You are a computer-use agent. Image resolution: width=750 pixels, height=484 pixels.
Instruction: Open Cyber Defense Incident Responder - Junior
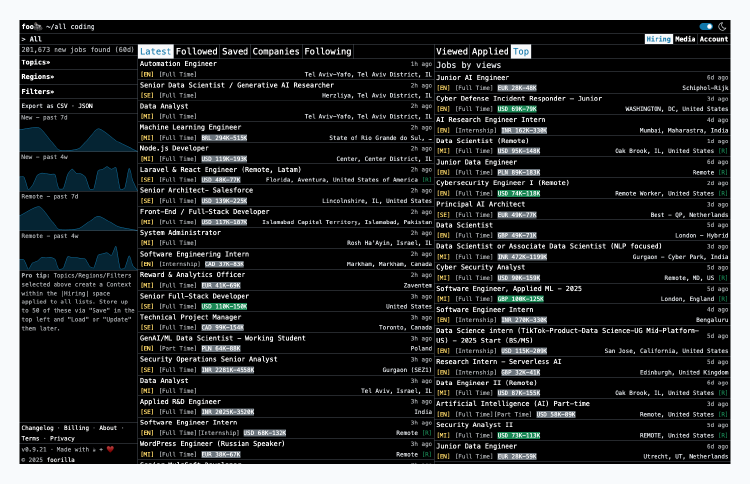(x=519, y=99)
